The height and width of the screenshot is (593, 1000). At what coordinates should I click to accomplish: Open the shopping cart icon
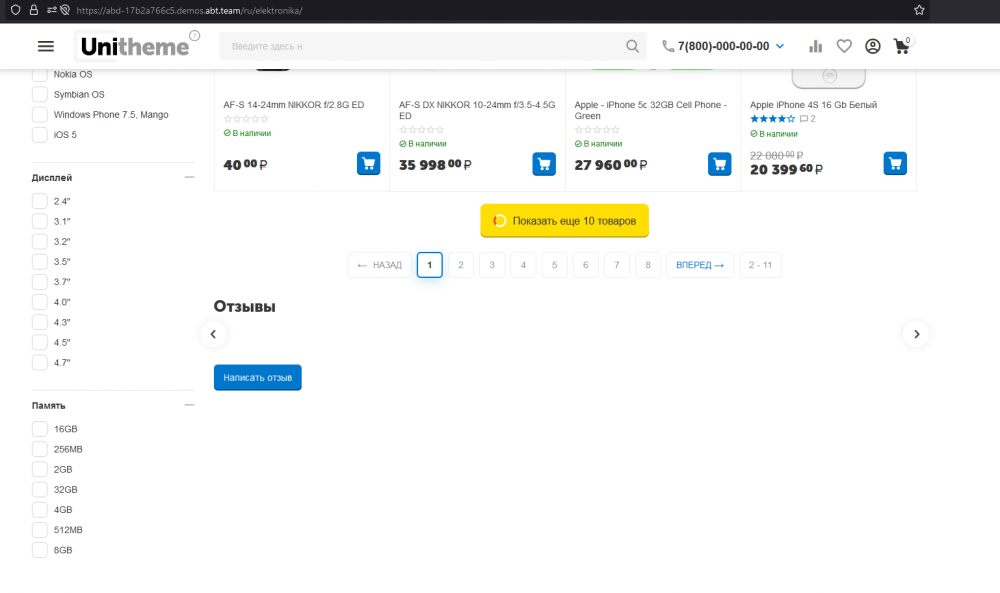902,46
